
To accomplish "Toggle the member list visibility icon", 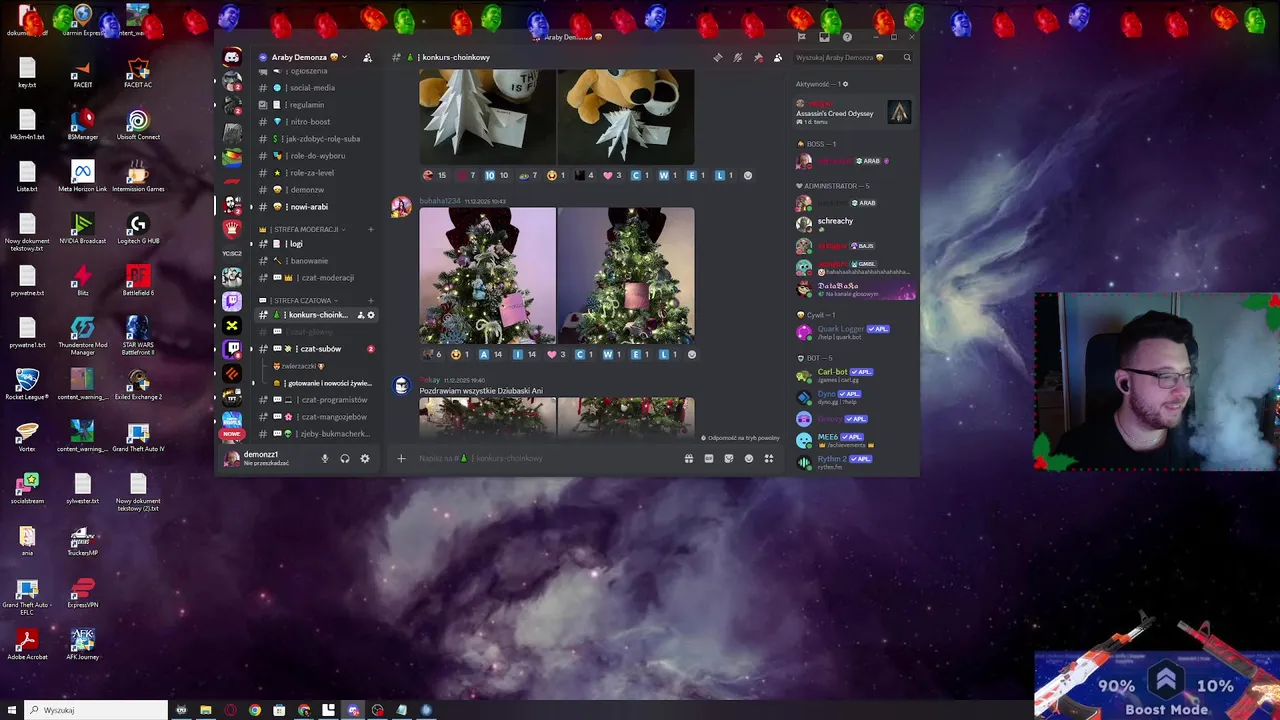I will (778, 57).
